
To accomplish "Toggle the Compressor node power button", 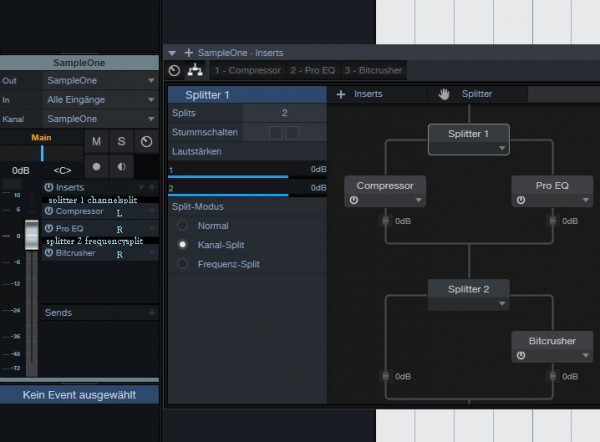I will pos(354,200).
